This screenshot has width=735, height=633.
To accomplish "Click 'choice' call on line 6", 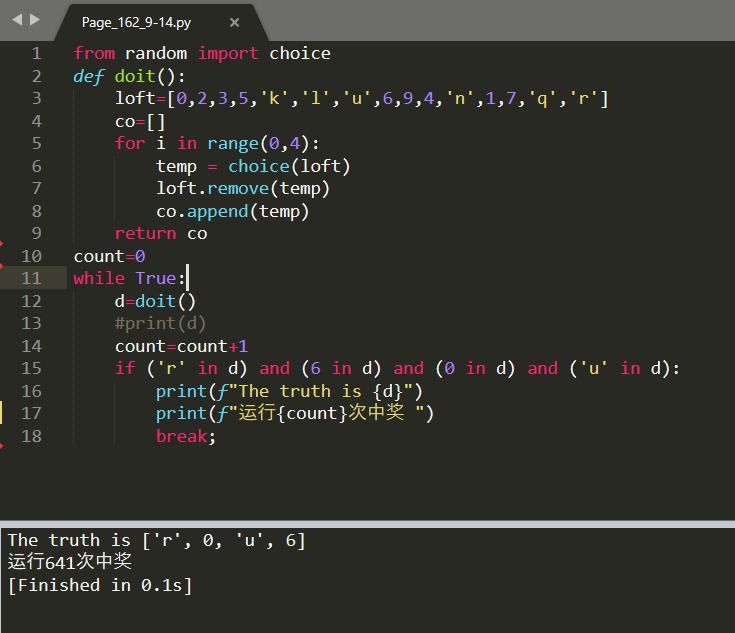I will point(259,166).
